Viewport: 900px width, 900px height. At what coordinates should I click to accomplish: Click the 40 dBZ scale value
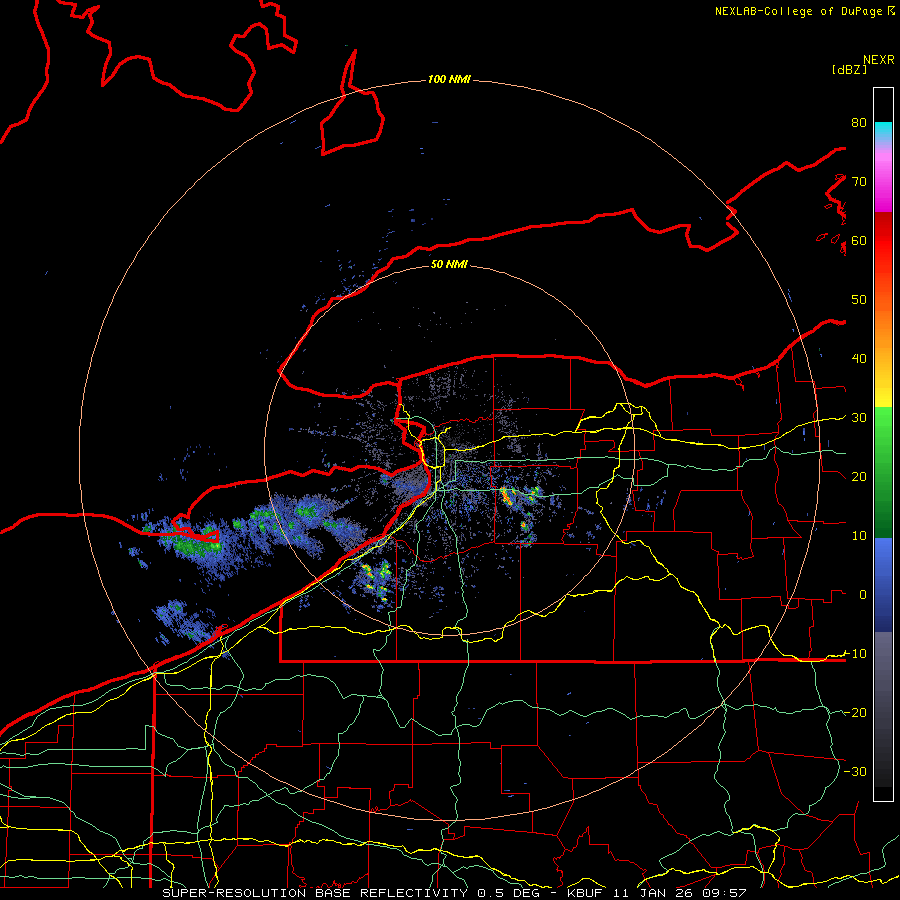coord(859,359)
